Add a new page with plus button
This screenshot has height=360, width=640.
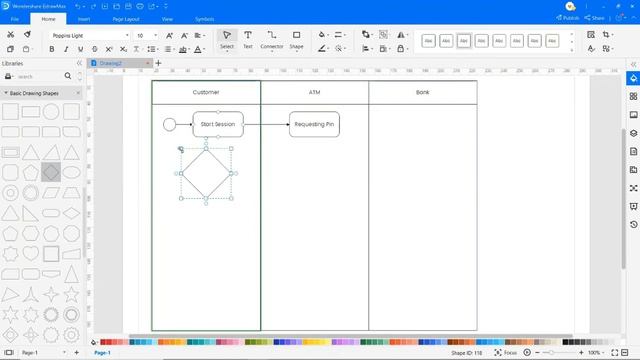pos(76,352)
